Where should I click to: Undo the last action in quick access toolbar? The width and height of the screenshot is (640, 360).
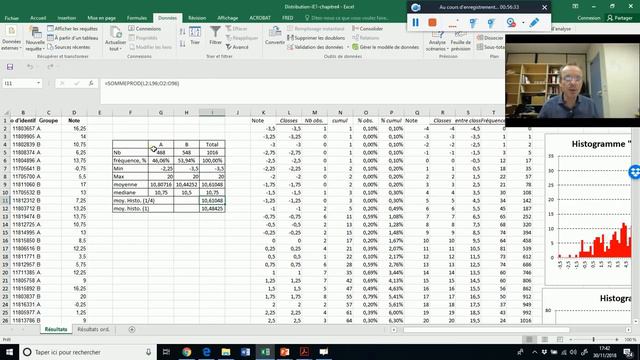pyautogui.click(x=30, y=67)
